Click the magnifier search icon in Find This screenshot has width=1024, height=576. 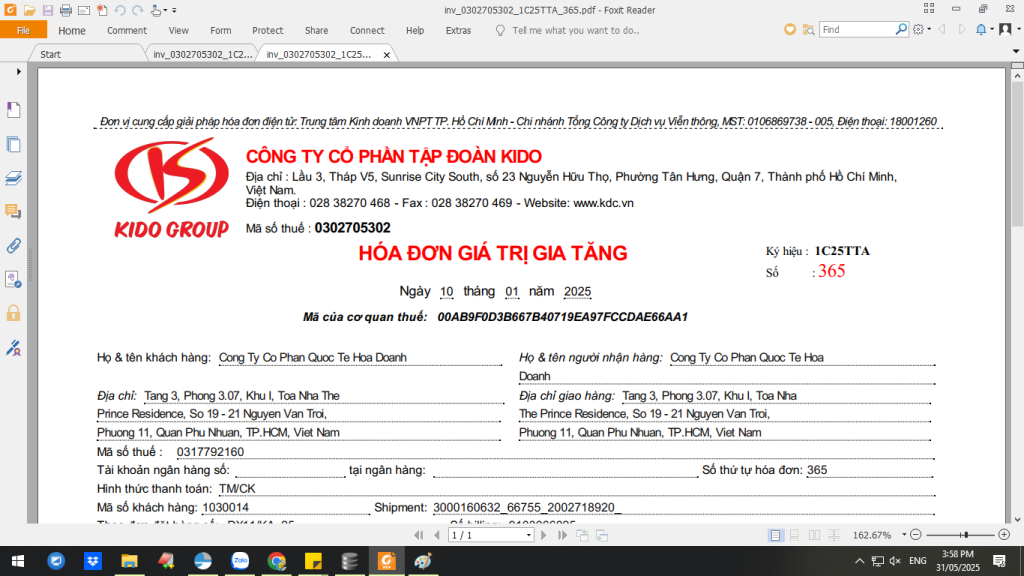(901, 29)
